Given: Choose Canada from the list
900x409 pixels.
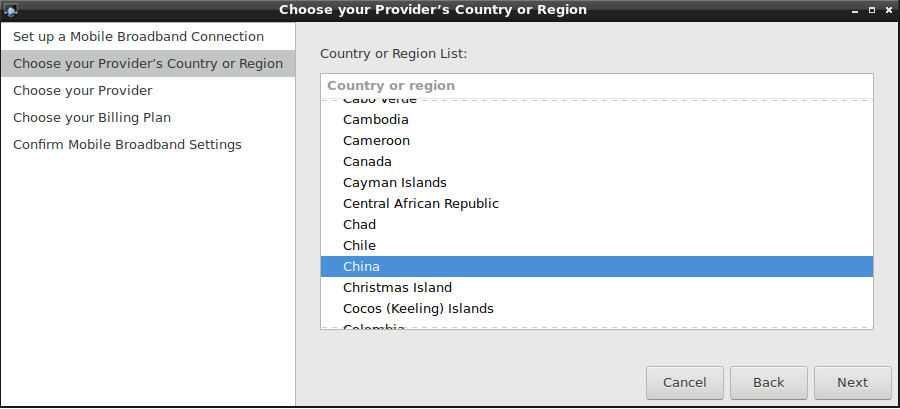Looking at the screenshot, I should pos(367,162).
